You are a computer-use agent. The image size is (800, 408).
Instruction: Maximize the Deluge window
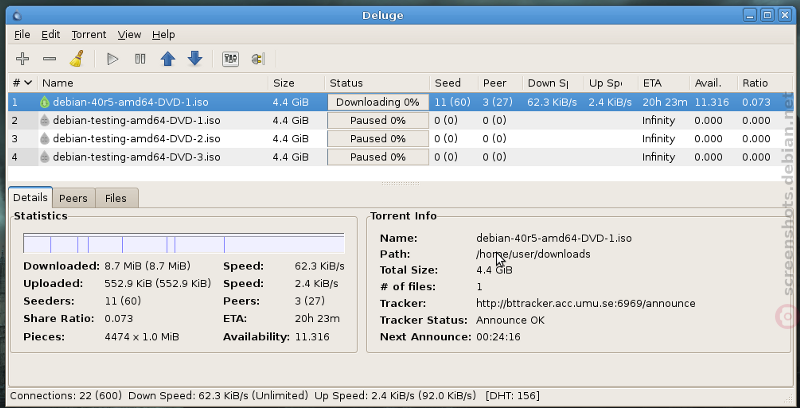pos(767,15)
